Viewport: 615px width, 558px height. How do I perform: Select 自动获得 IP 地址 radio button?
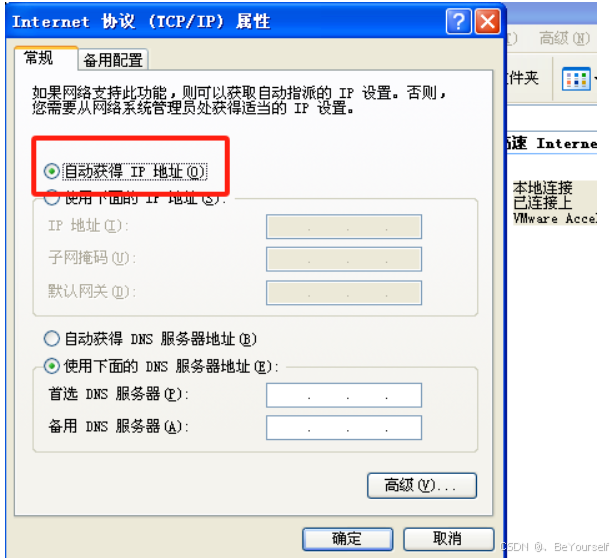pos(51,171)
